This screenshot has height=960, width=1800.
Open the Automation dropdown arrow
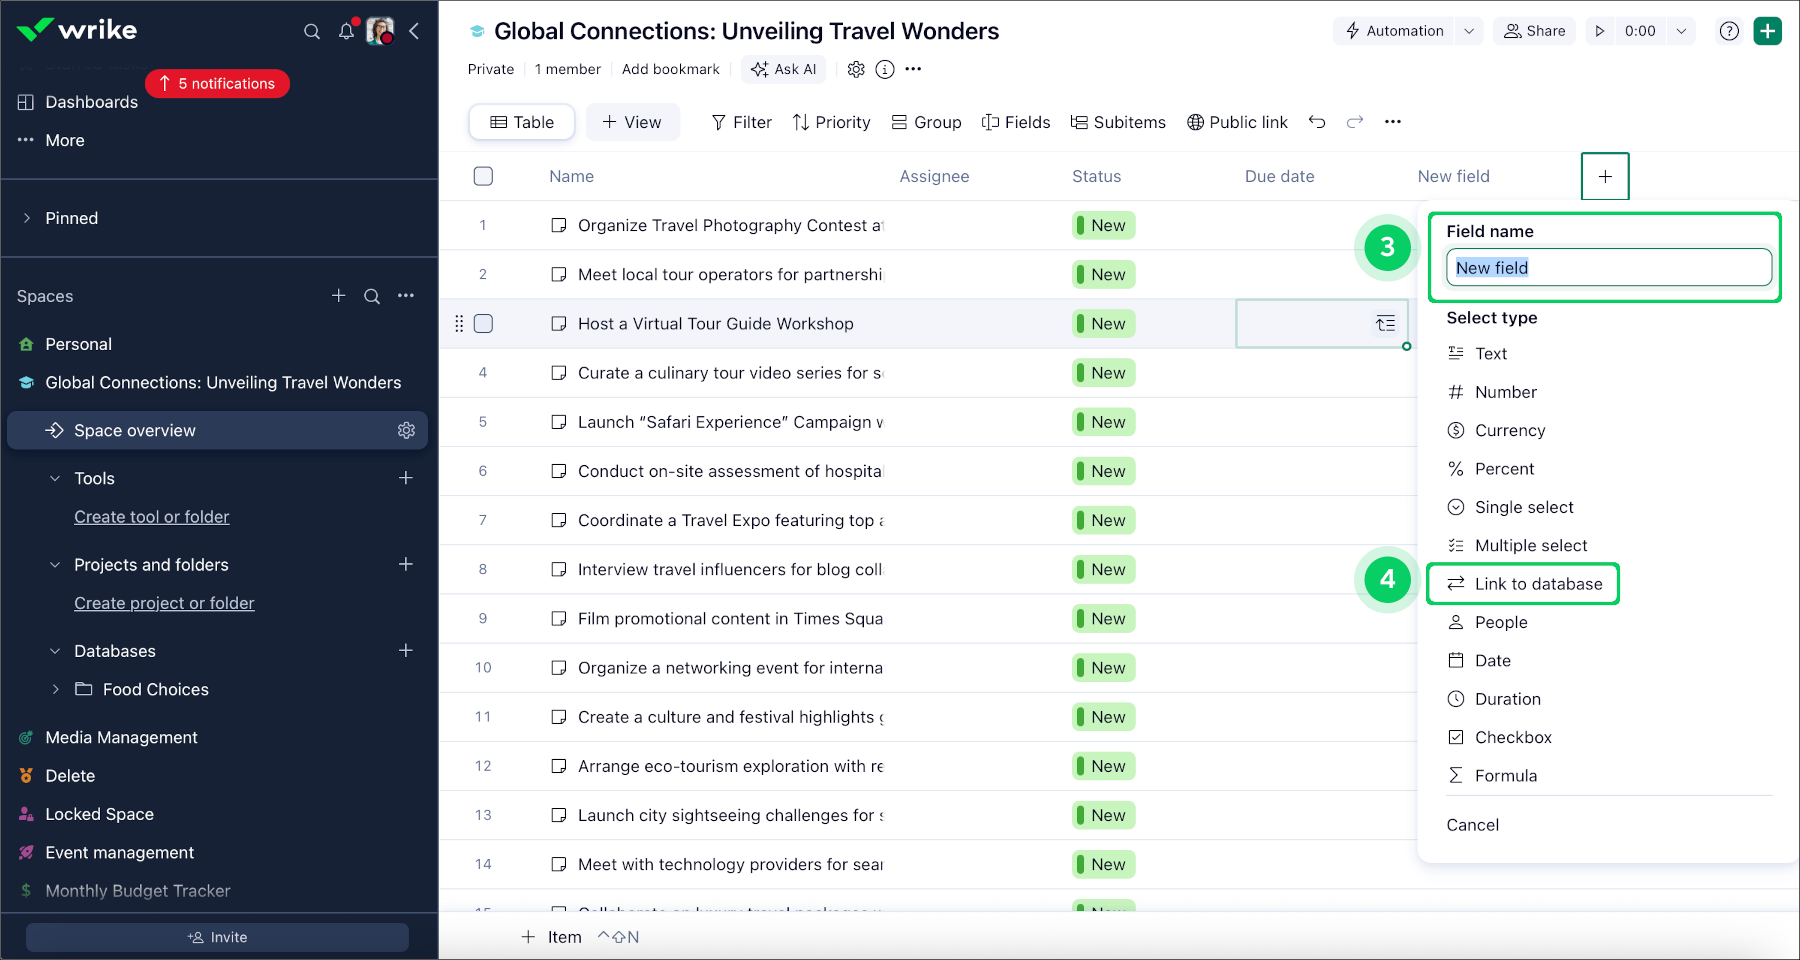pyautogui.click(x=1469, y=31)
